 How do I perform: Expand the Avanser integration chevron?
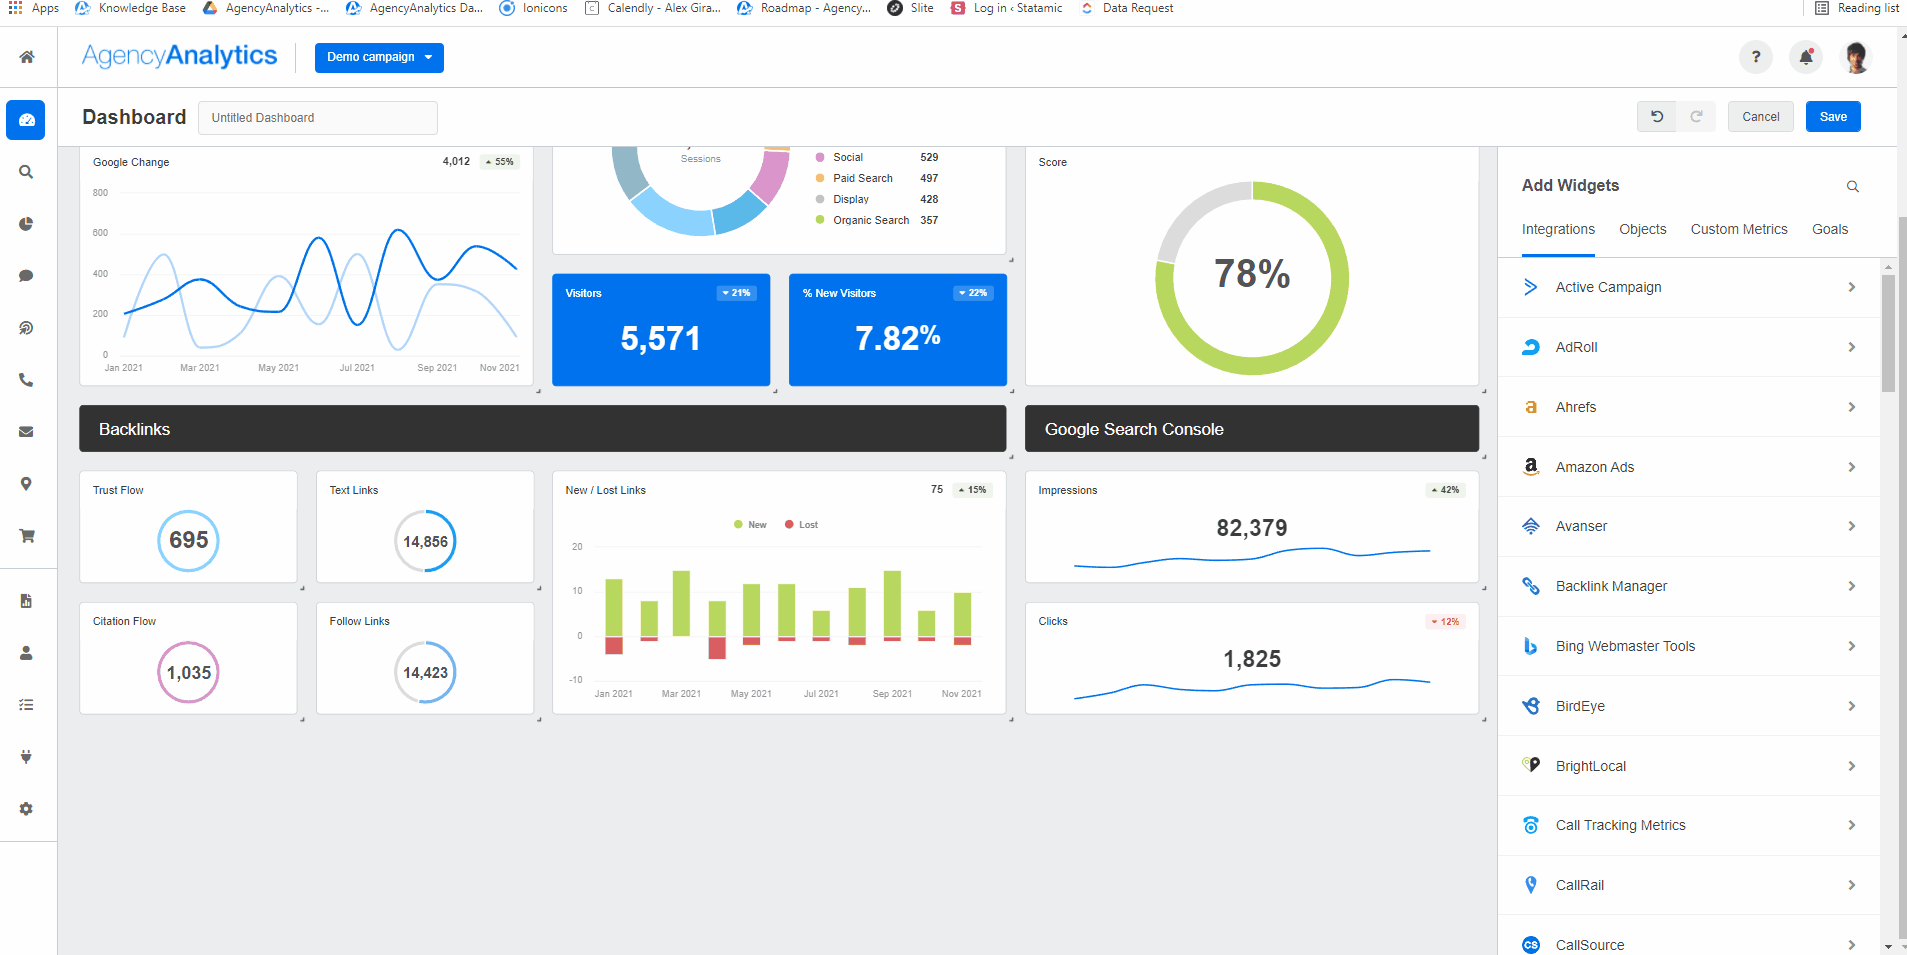pos(1852,526)
